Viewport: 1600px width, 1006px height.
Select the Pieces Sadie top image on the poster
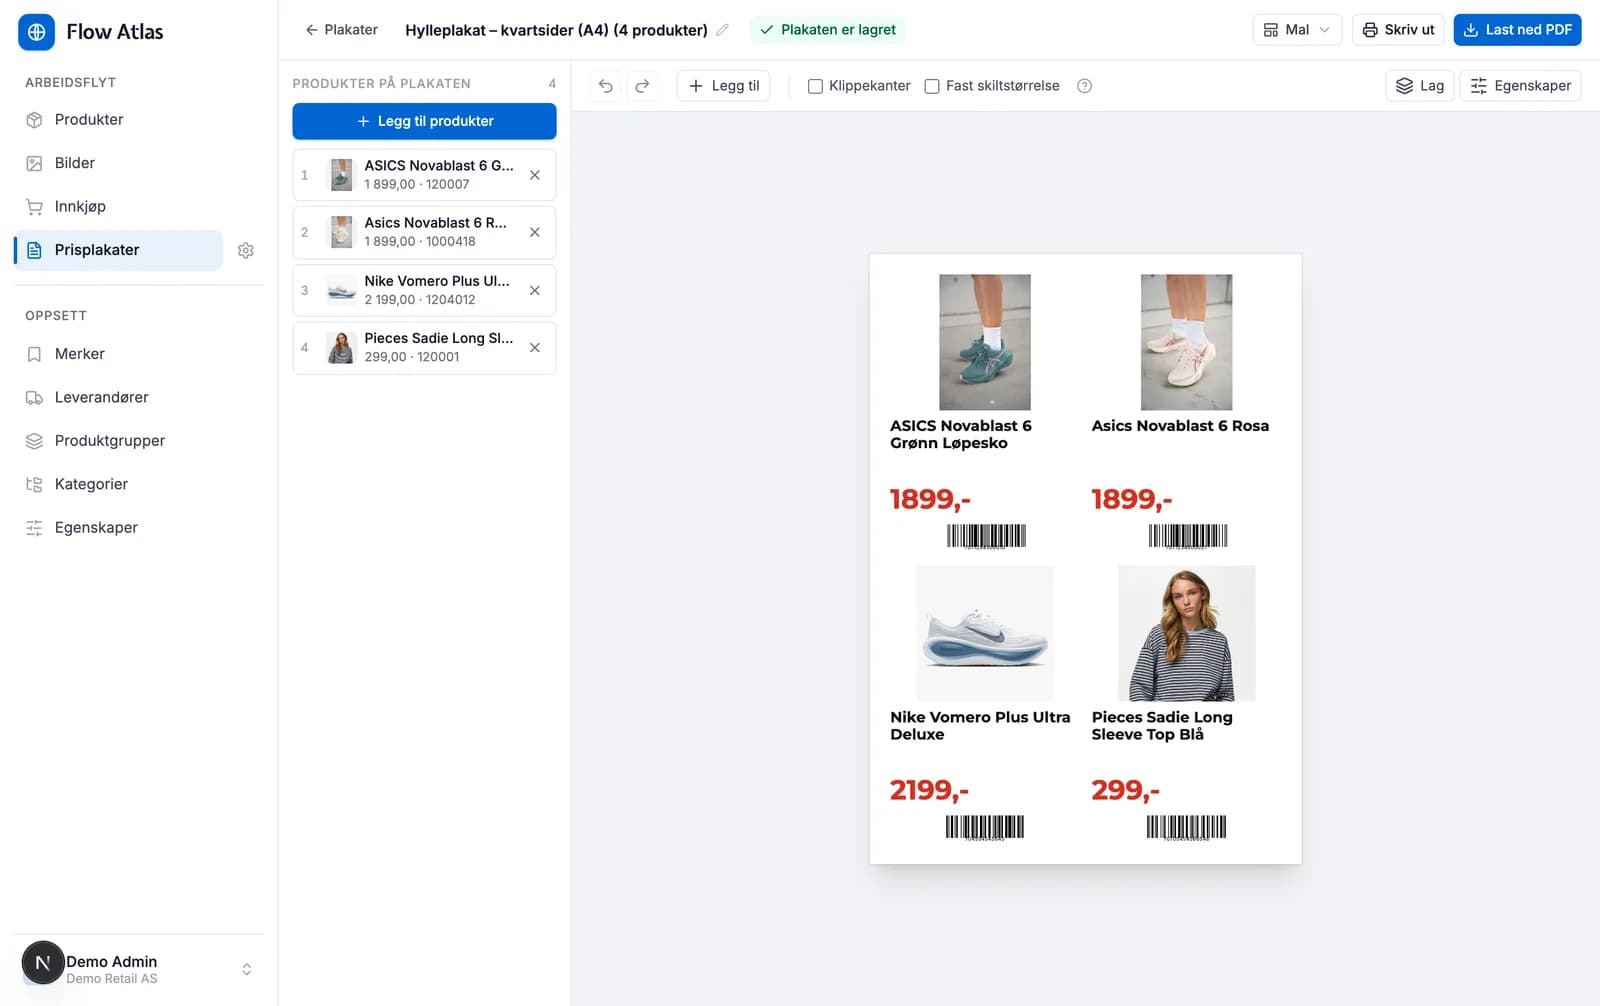(1187, 634)
